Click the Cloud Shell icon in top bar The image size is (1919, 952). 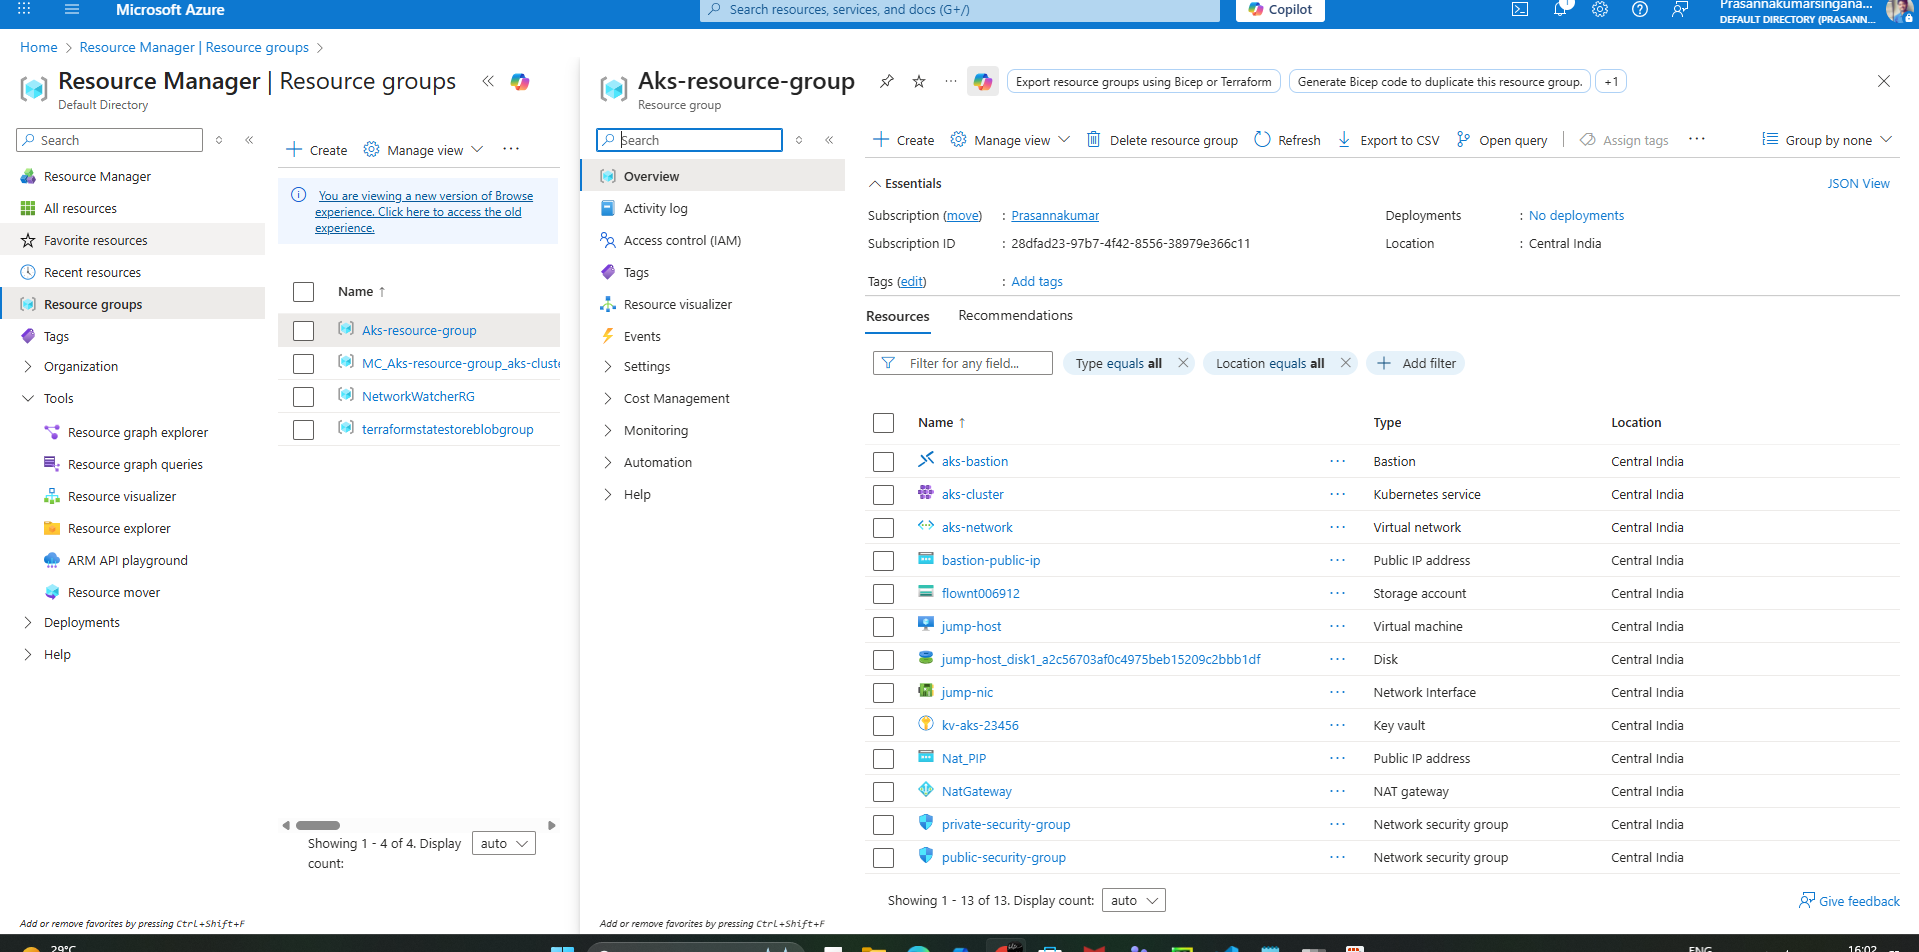[x=1519, y=10]
